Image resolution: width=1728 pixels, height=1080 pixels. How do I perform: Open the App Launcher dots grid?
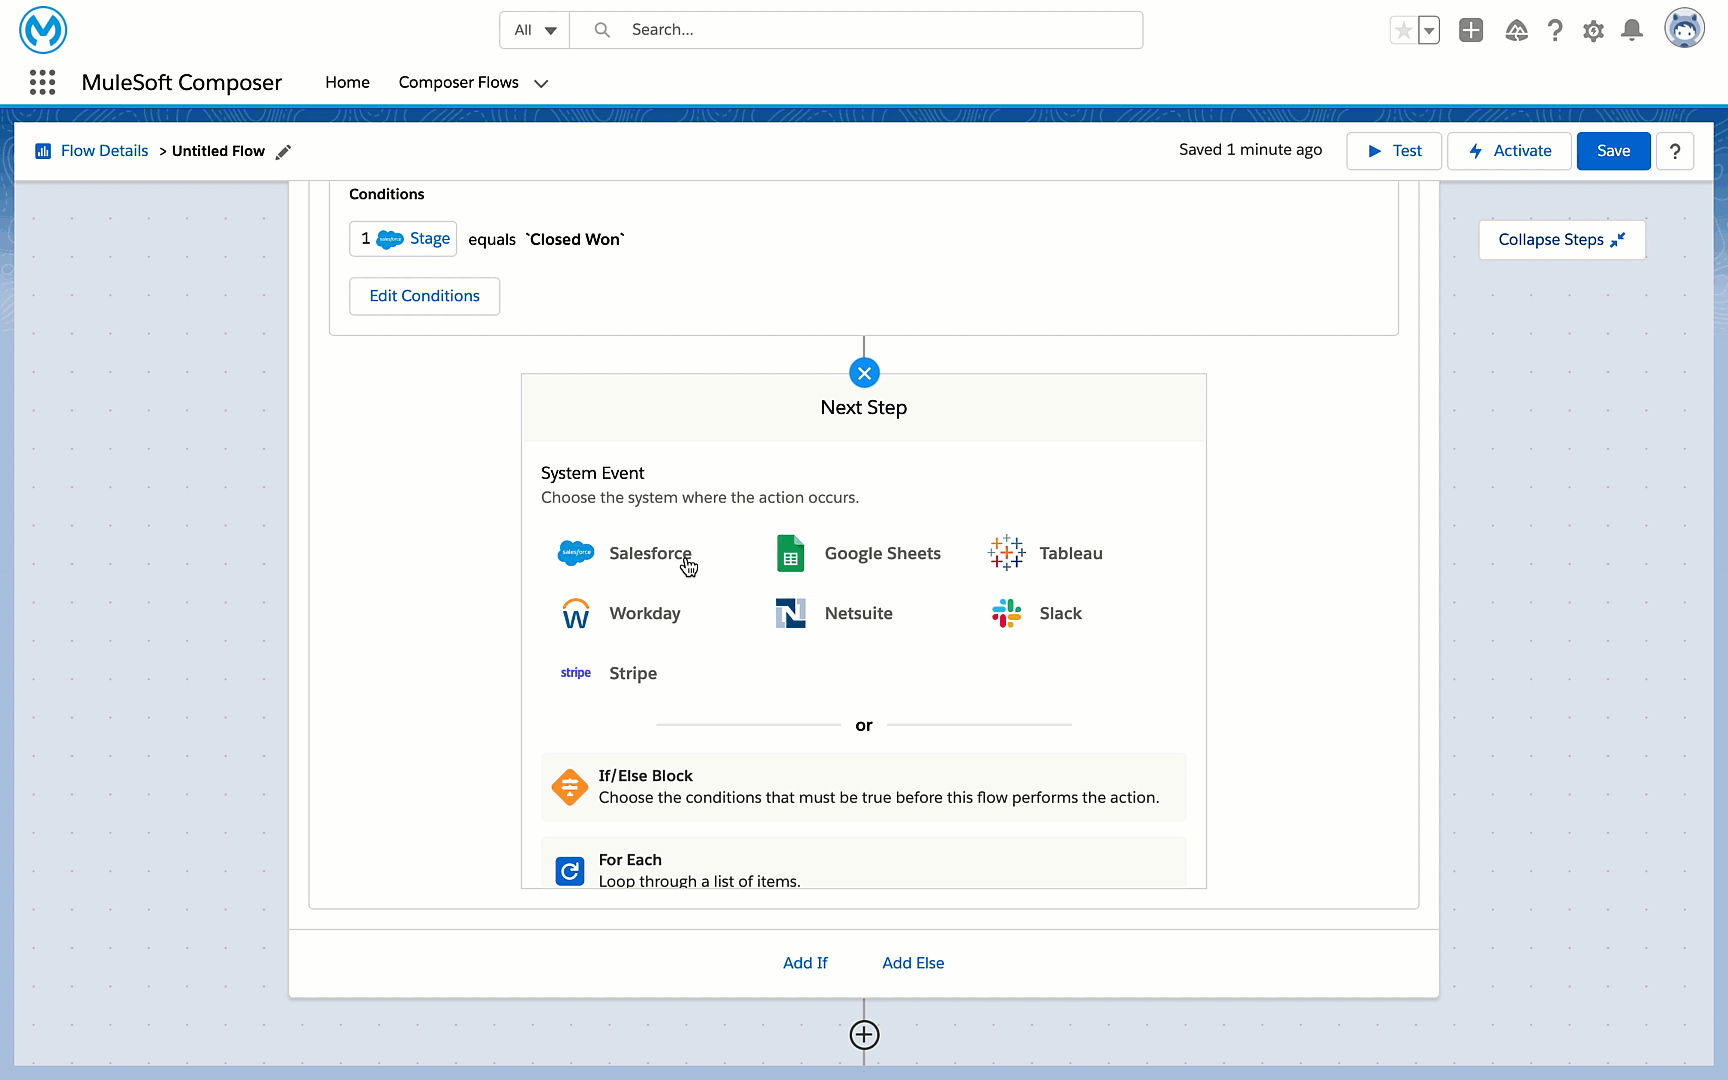pos(42,82)
